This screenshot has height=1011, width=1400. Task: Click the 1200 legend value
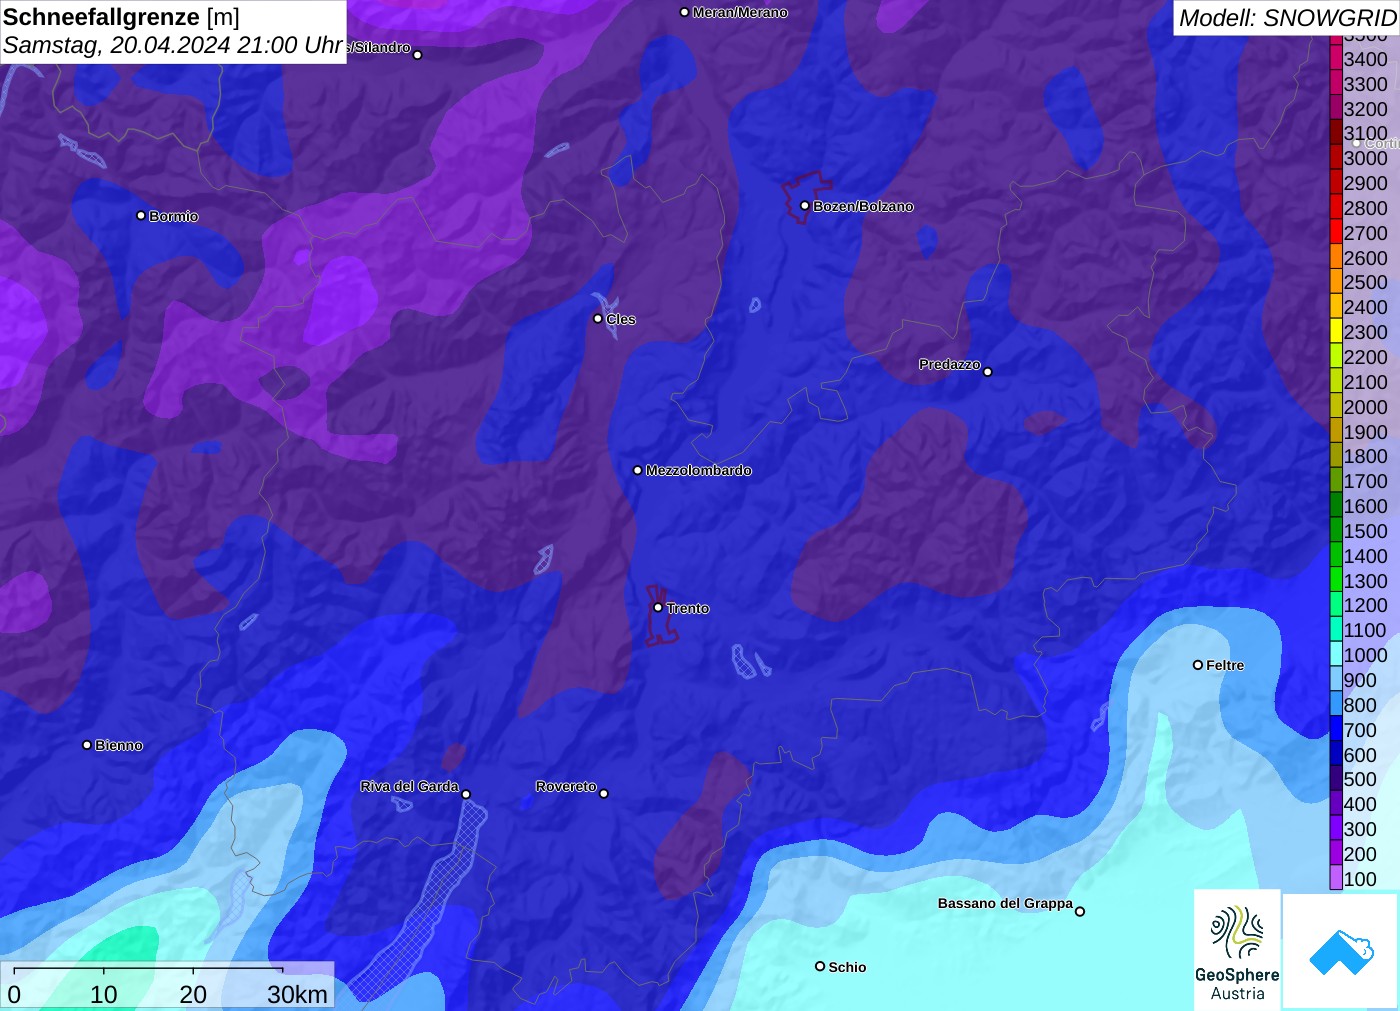pyautogui.click(x=1365, y=605)
